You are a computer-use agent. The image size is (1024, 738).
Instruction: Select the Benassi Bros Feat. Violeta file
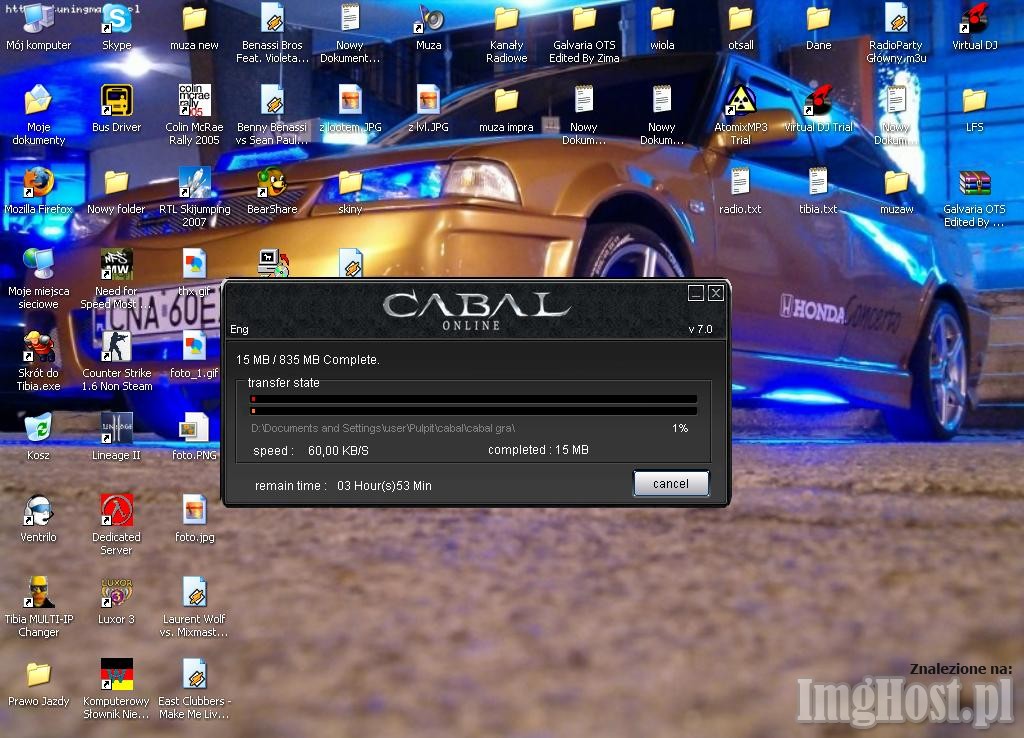click(272, 20)
